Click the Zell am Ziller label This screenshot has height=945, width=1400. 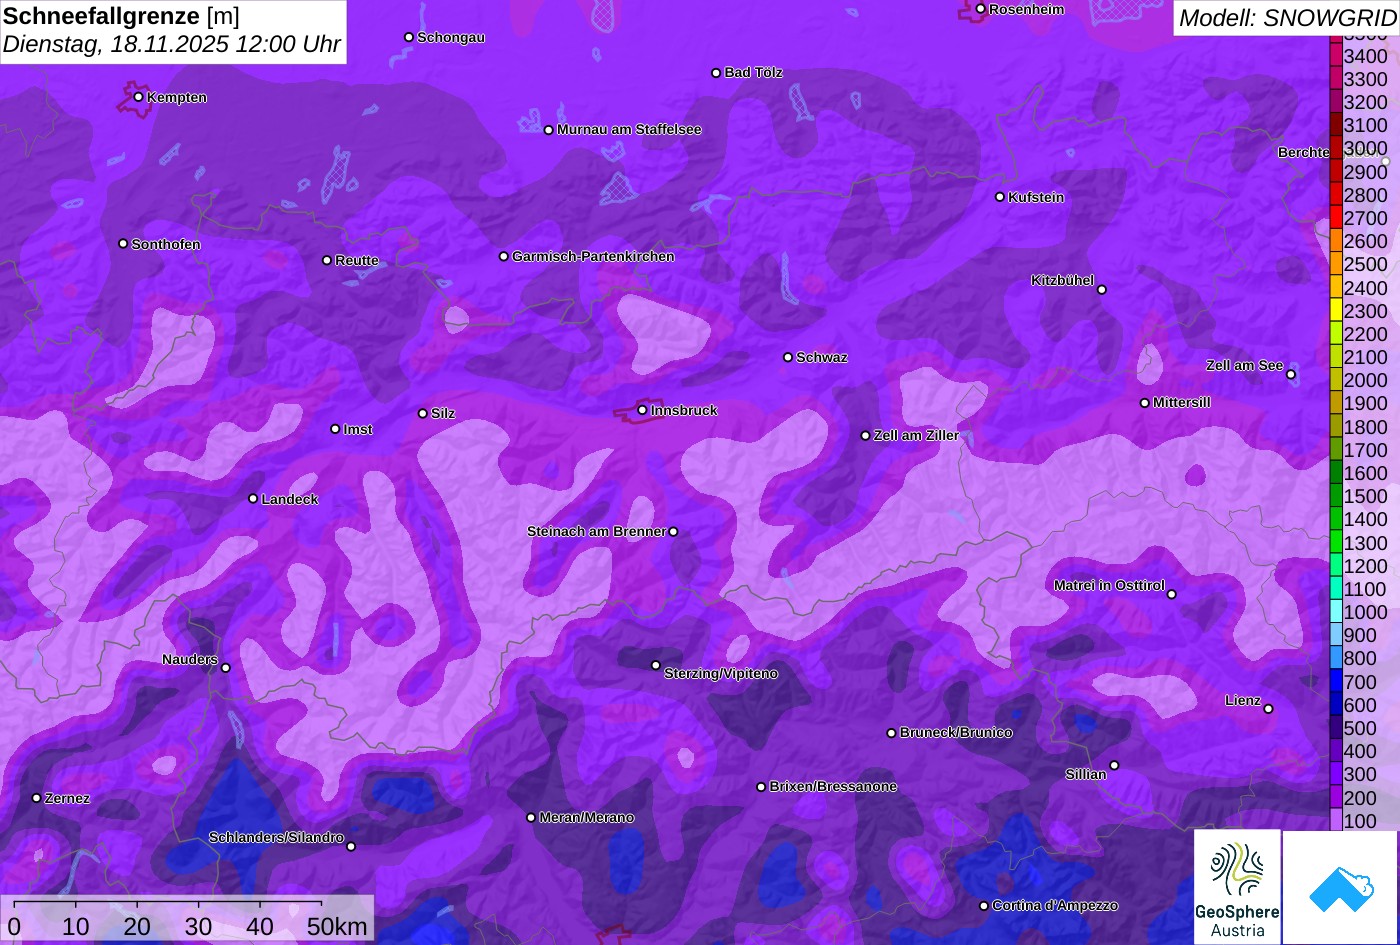[916, 436]
